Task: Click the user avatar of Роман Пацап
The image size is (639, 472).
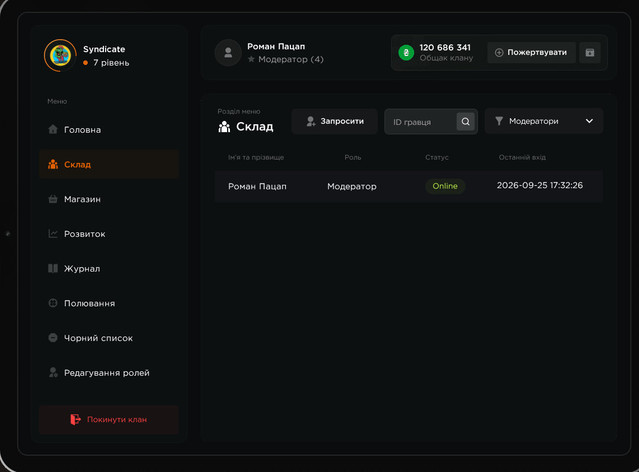Action: (x=228, y=53)
